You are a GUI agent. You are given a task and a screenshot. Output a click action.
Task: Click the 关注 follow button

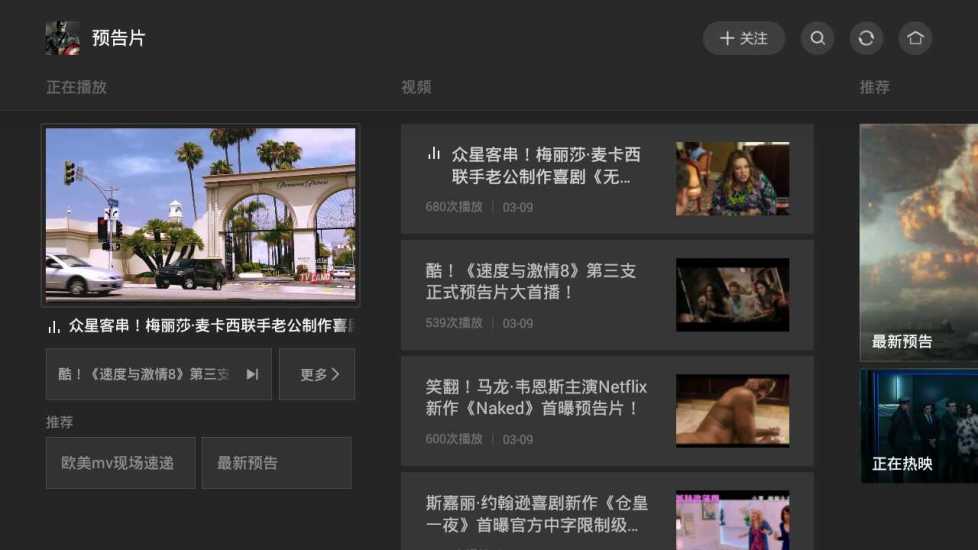(743, 38)
